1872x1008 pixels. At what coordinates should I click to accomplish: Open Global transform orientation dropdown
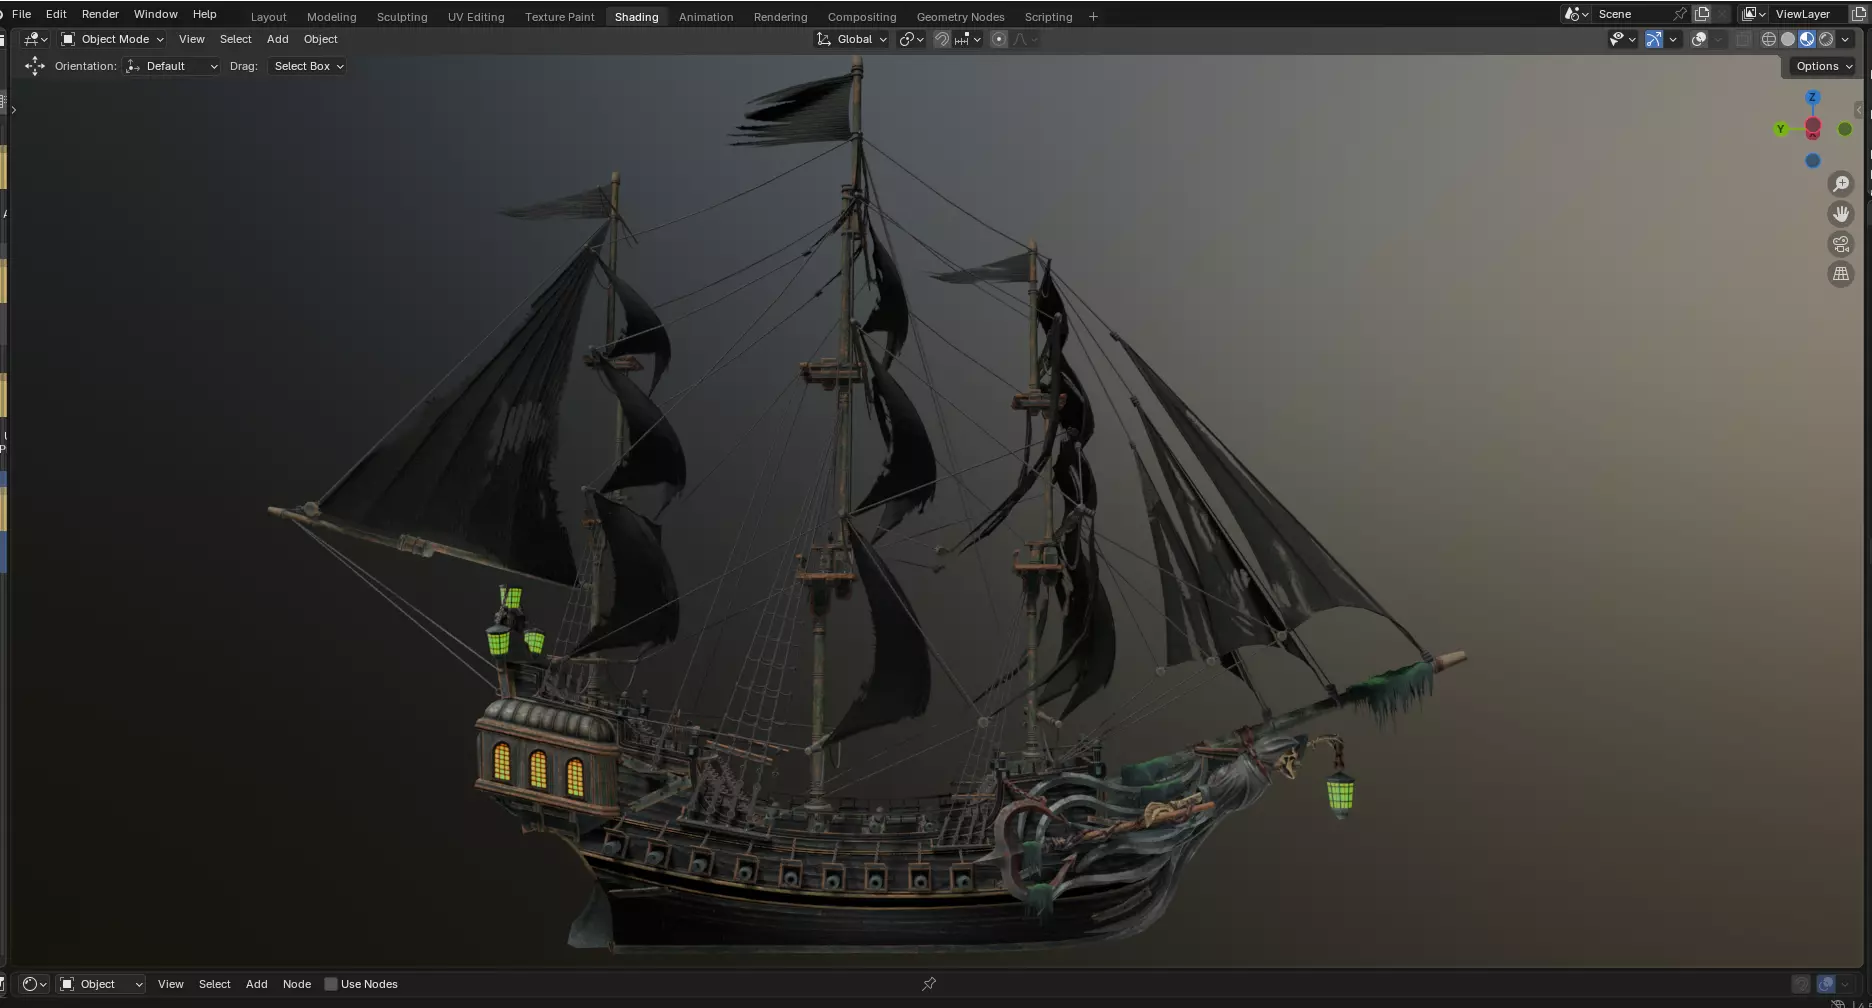(x=852, y=39)
